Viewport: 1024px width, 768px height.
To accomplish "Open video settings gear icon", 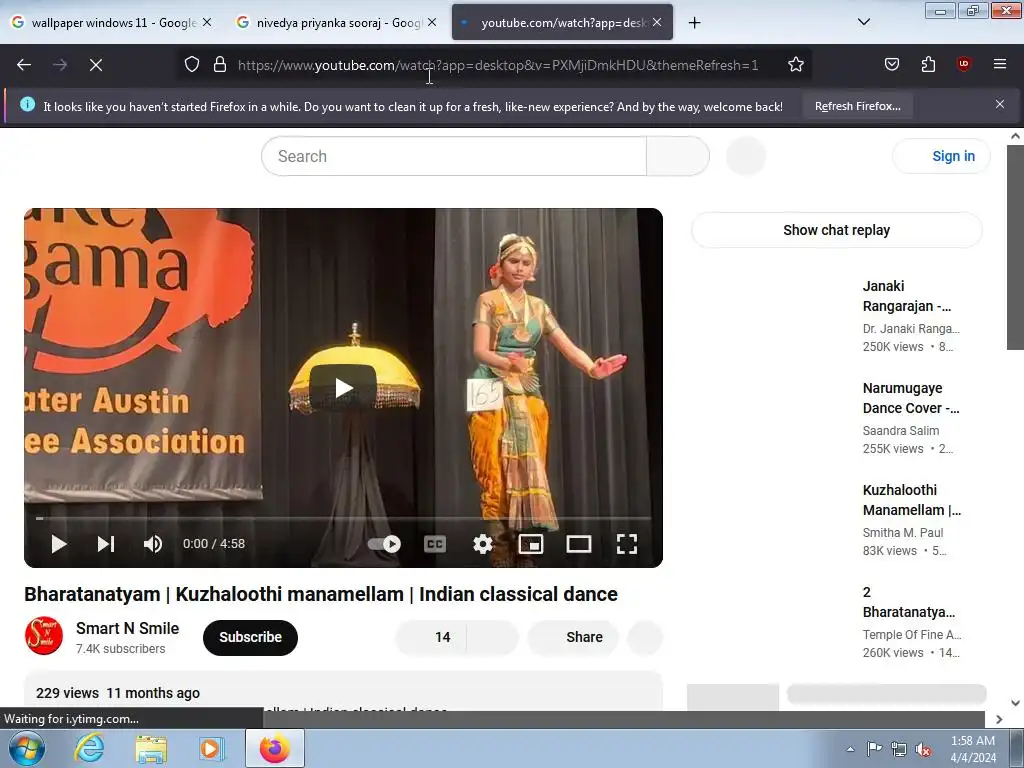I will click(x=483, y=544).
